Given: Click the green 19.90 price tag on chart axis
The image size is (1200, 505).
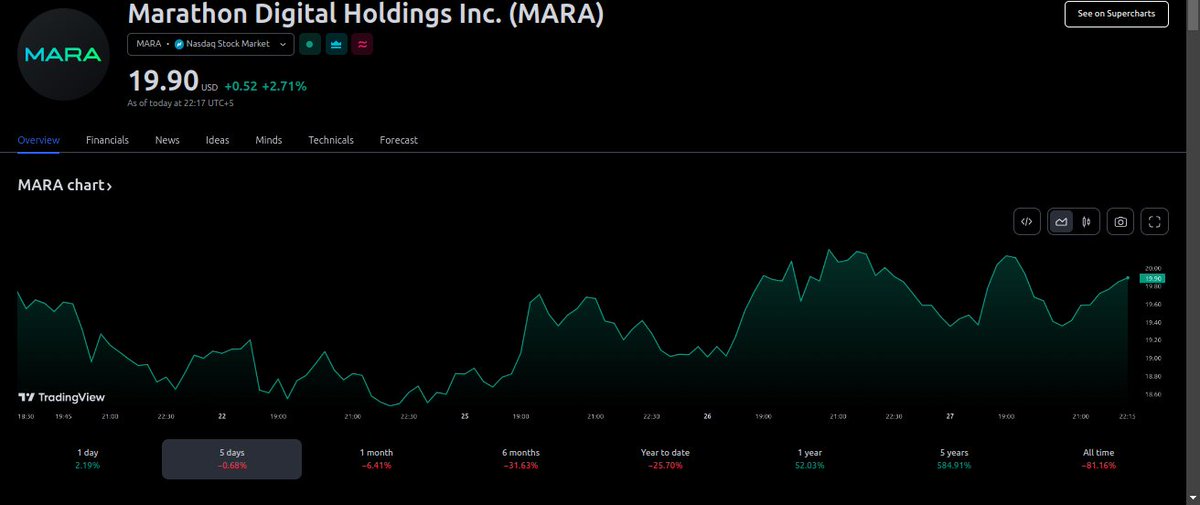Looking at the screenshot, I should (1153, 278).
